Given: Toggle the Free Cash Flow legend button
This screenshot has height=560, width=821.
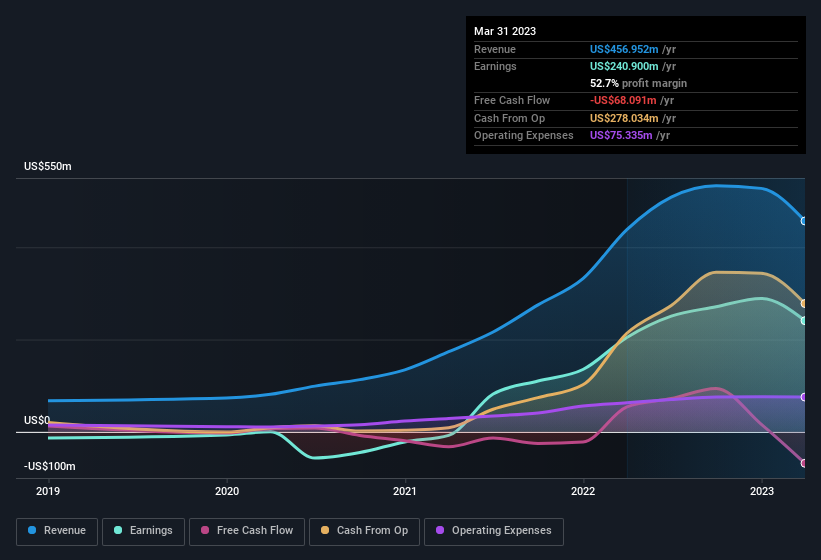Looking at the screenshot, I should pos(247,531).
